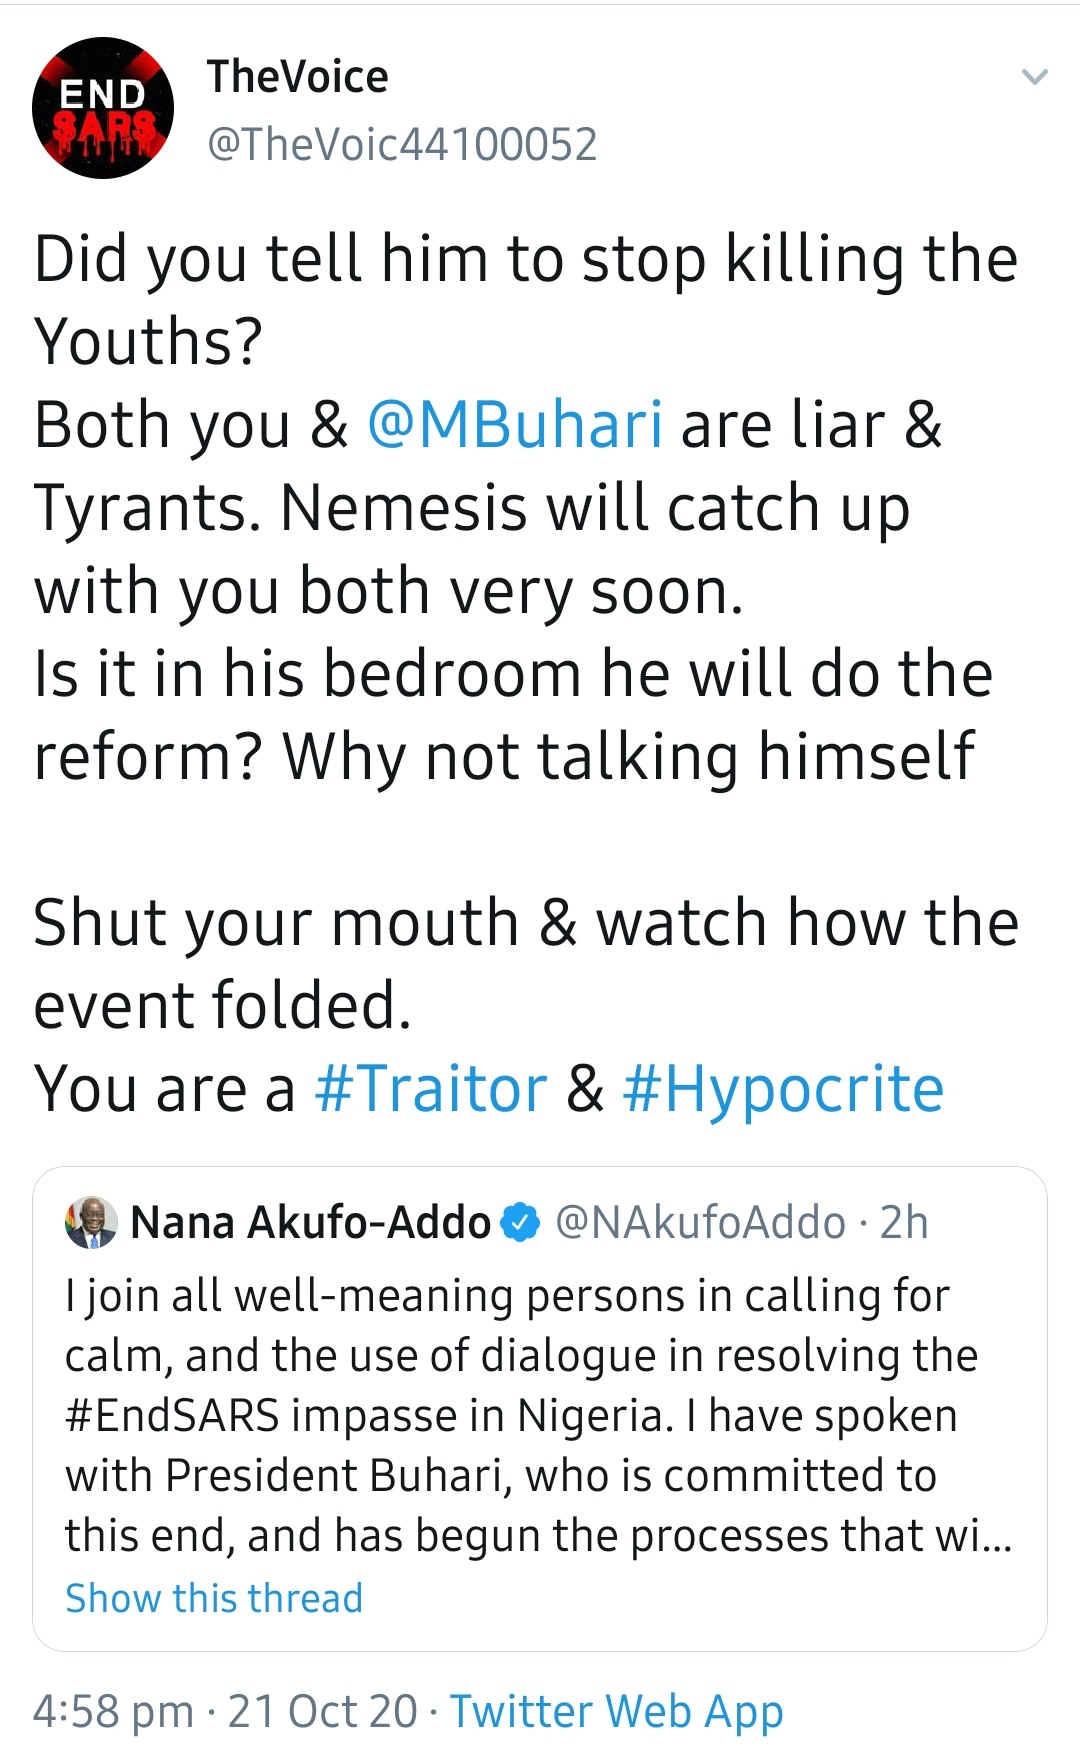Screen dimensions: 1080x1752
Task: Open the @NAkufoAddo handle
Action: click(x=700, y=1222)
